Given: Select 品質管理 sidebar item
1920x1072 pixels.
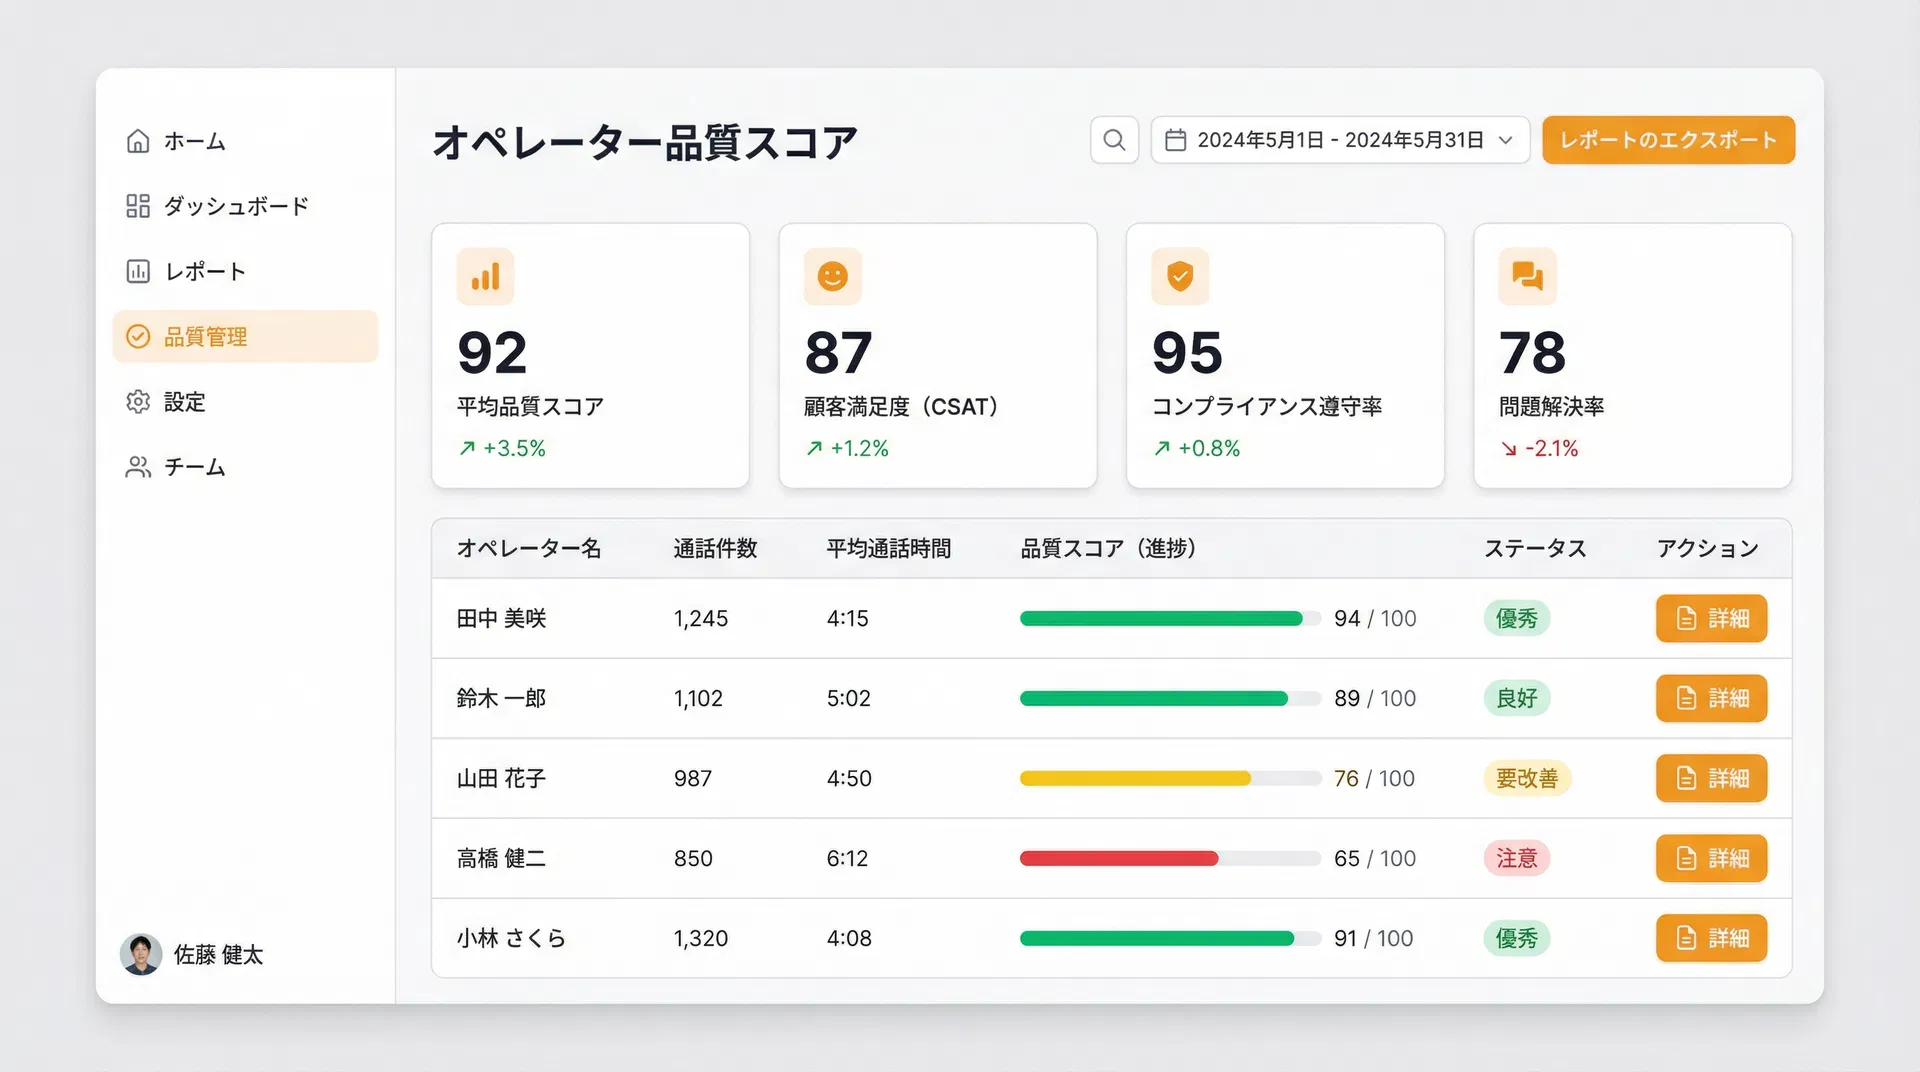Looking at the screenshot, I should (245, 337).
